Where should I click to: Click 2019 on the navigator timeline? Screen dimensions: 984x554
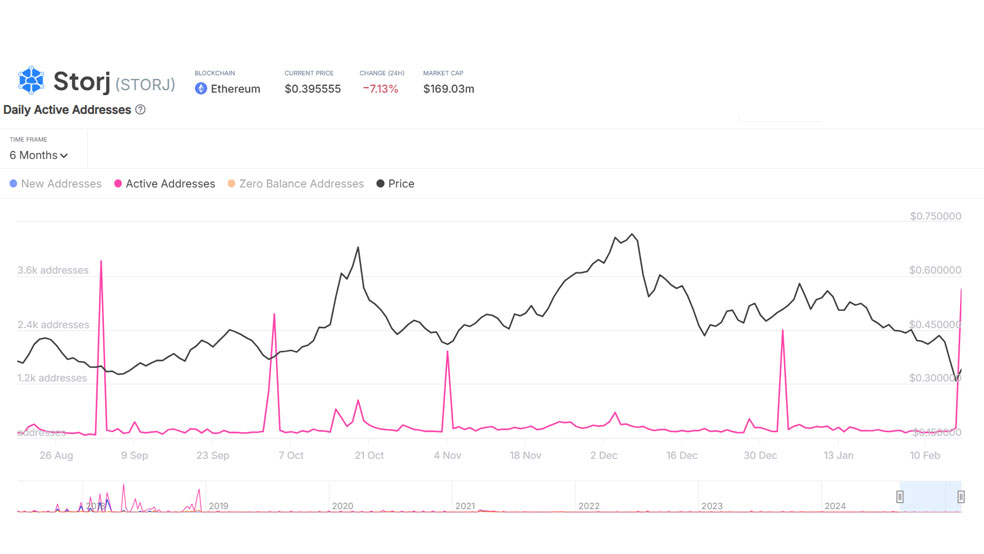pos(218,506)
